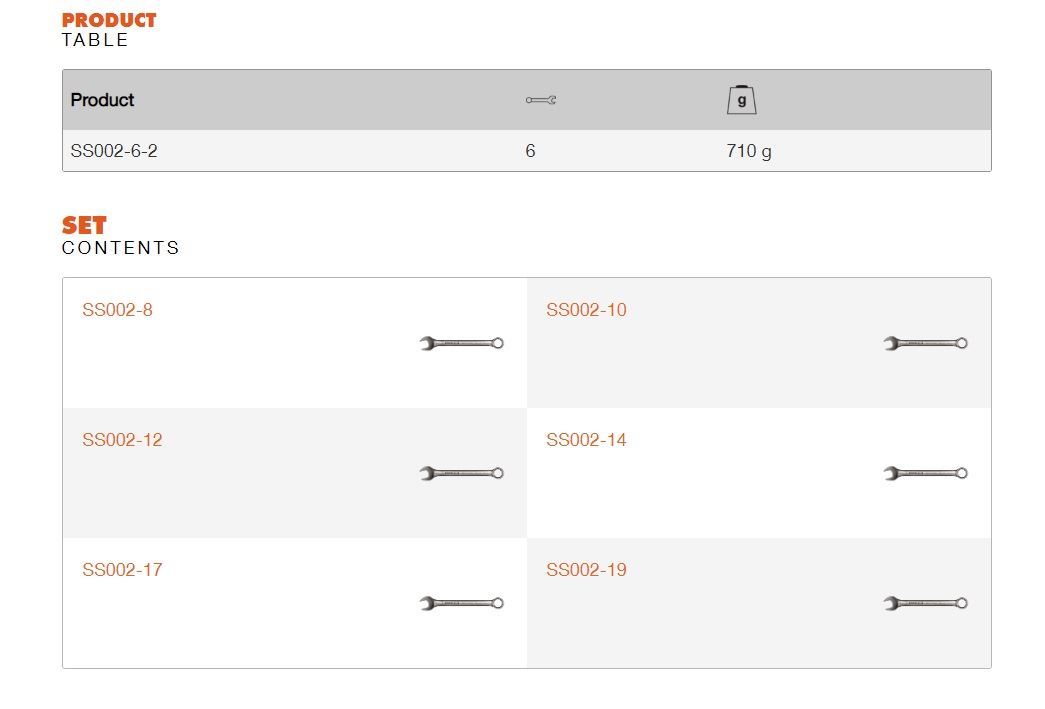Open the SS002-14 product link
The height and width of the screenshot is (709, 1045).
tap(586, 440)
